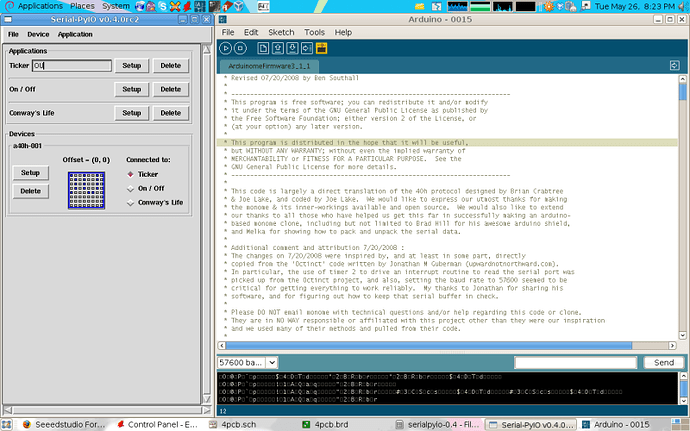Click Arduino window menu icon in title bar

[223, 19]
